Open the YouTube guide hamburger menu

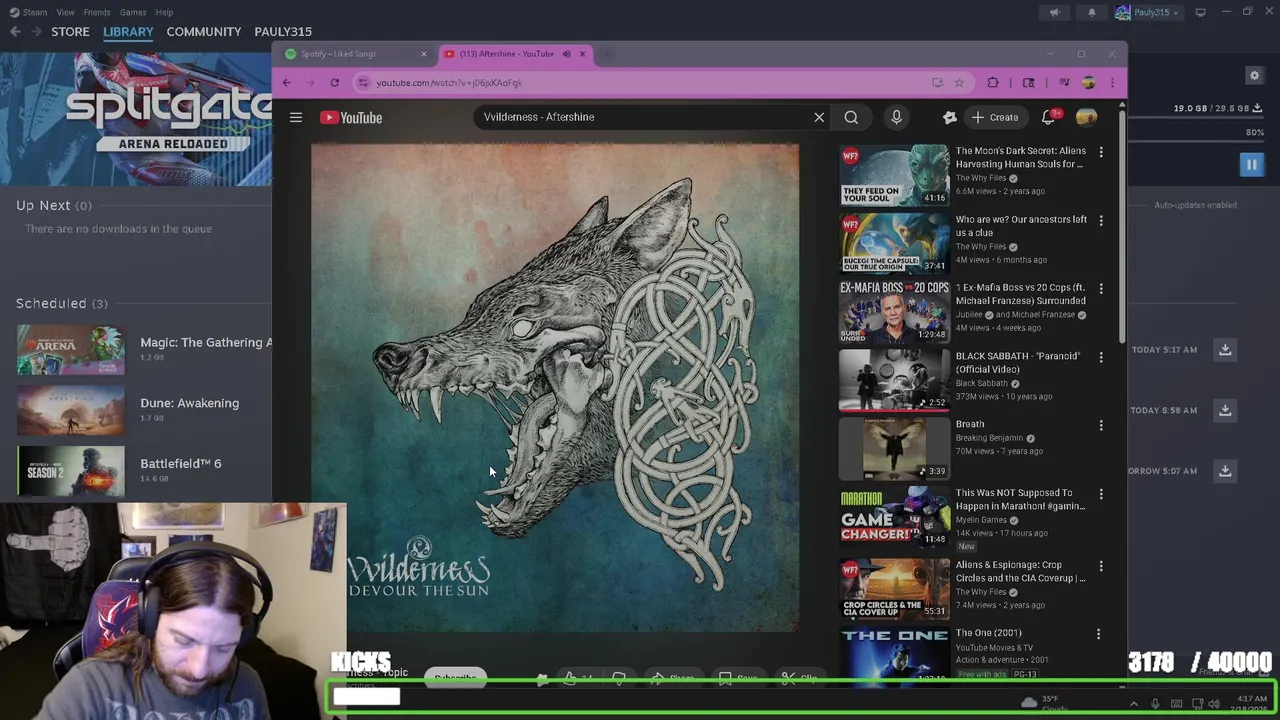pyautogui.click(x=296, y=118)
